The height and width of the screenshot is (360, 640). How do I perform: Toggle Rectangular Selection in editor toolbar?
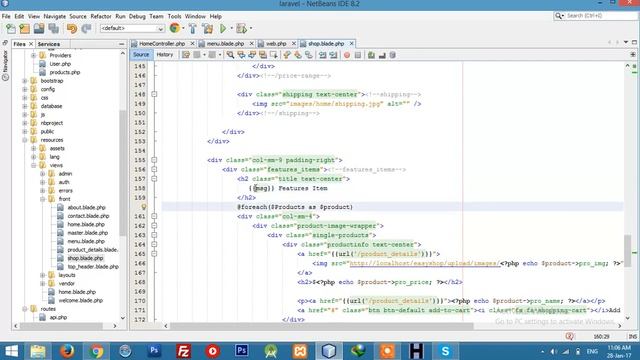point(273,55)
